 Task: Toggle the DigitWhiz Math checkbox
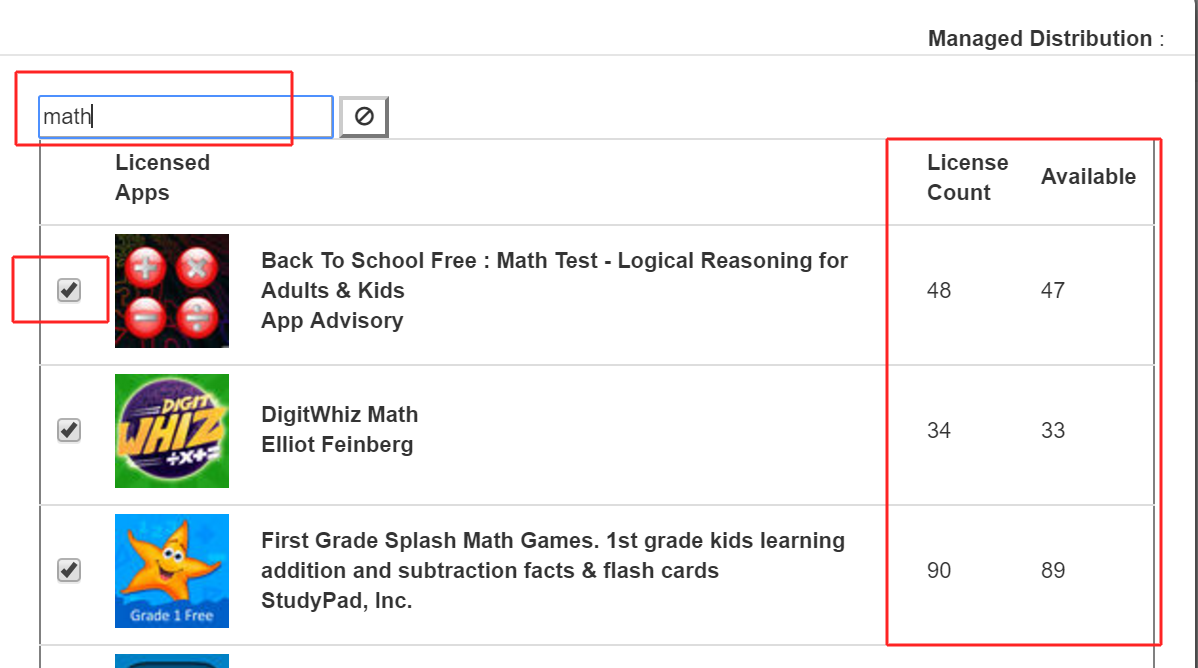(x=69, y=431)
